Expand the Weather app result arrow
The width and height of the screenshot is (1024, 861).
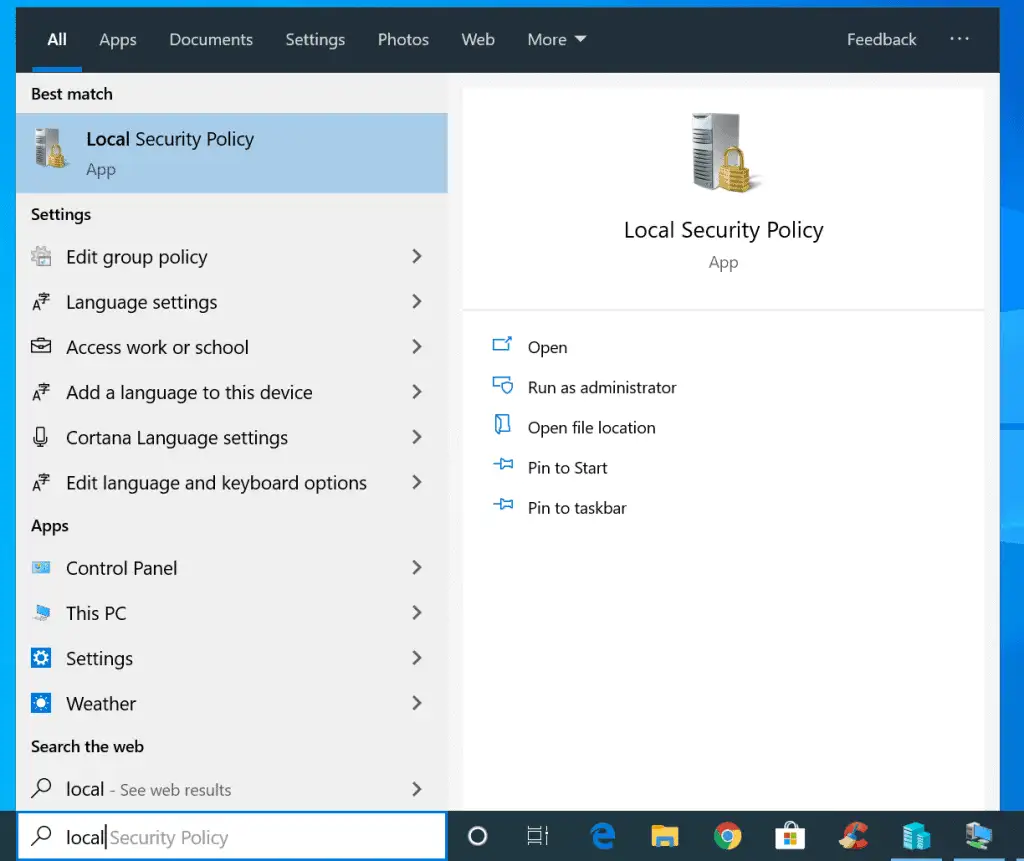click(417, 704)
